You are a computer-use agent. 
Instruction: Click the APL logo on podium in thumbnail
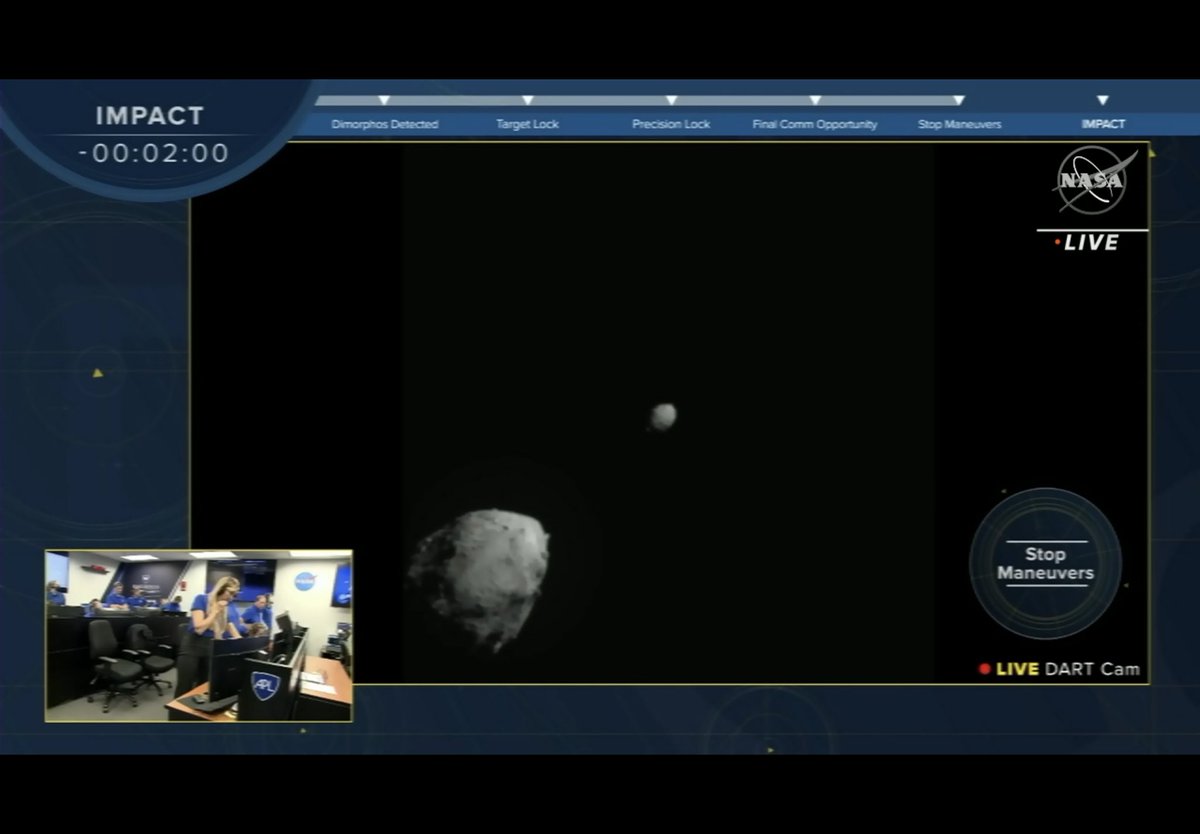click(263, 684)
